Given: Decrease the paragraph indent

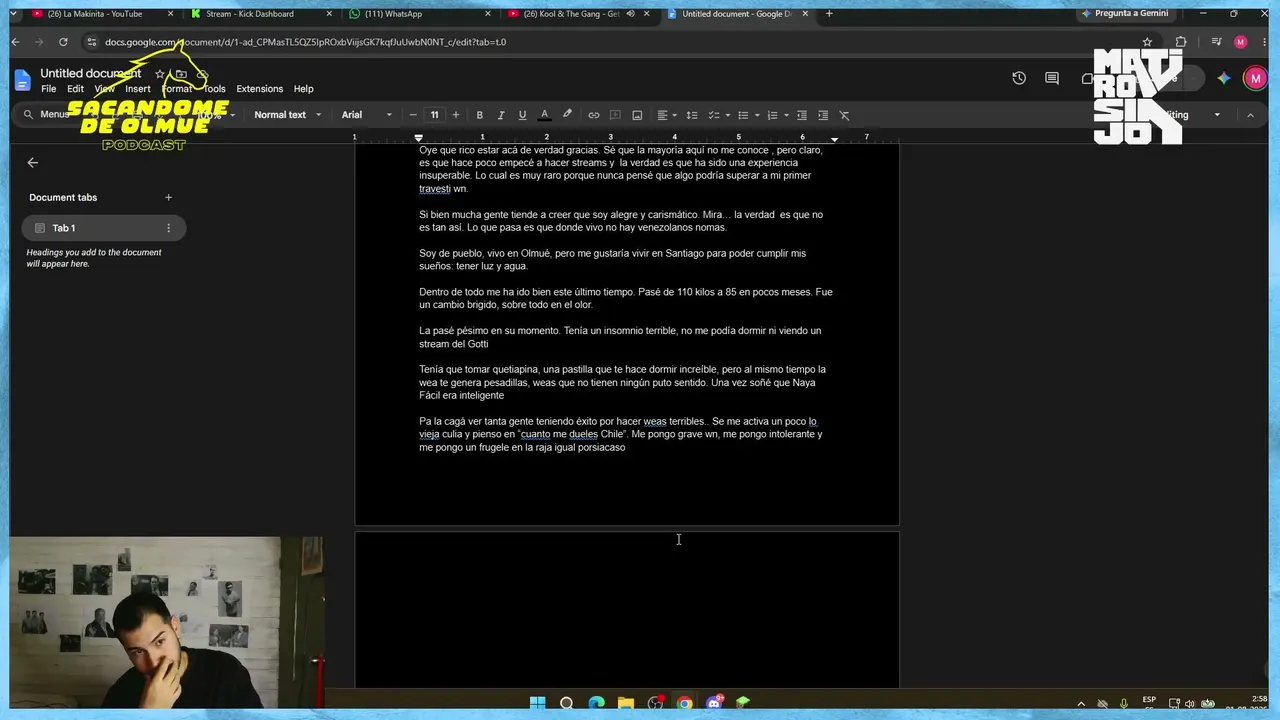Looking at the screenshot, I should click(801, 115).
